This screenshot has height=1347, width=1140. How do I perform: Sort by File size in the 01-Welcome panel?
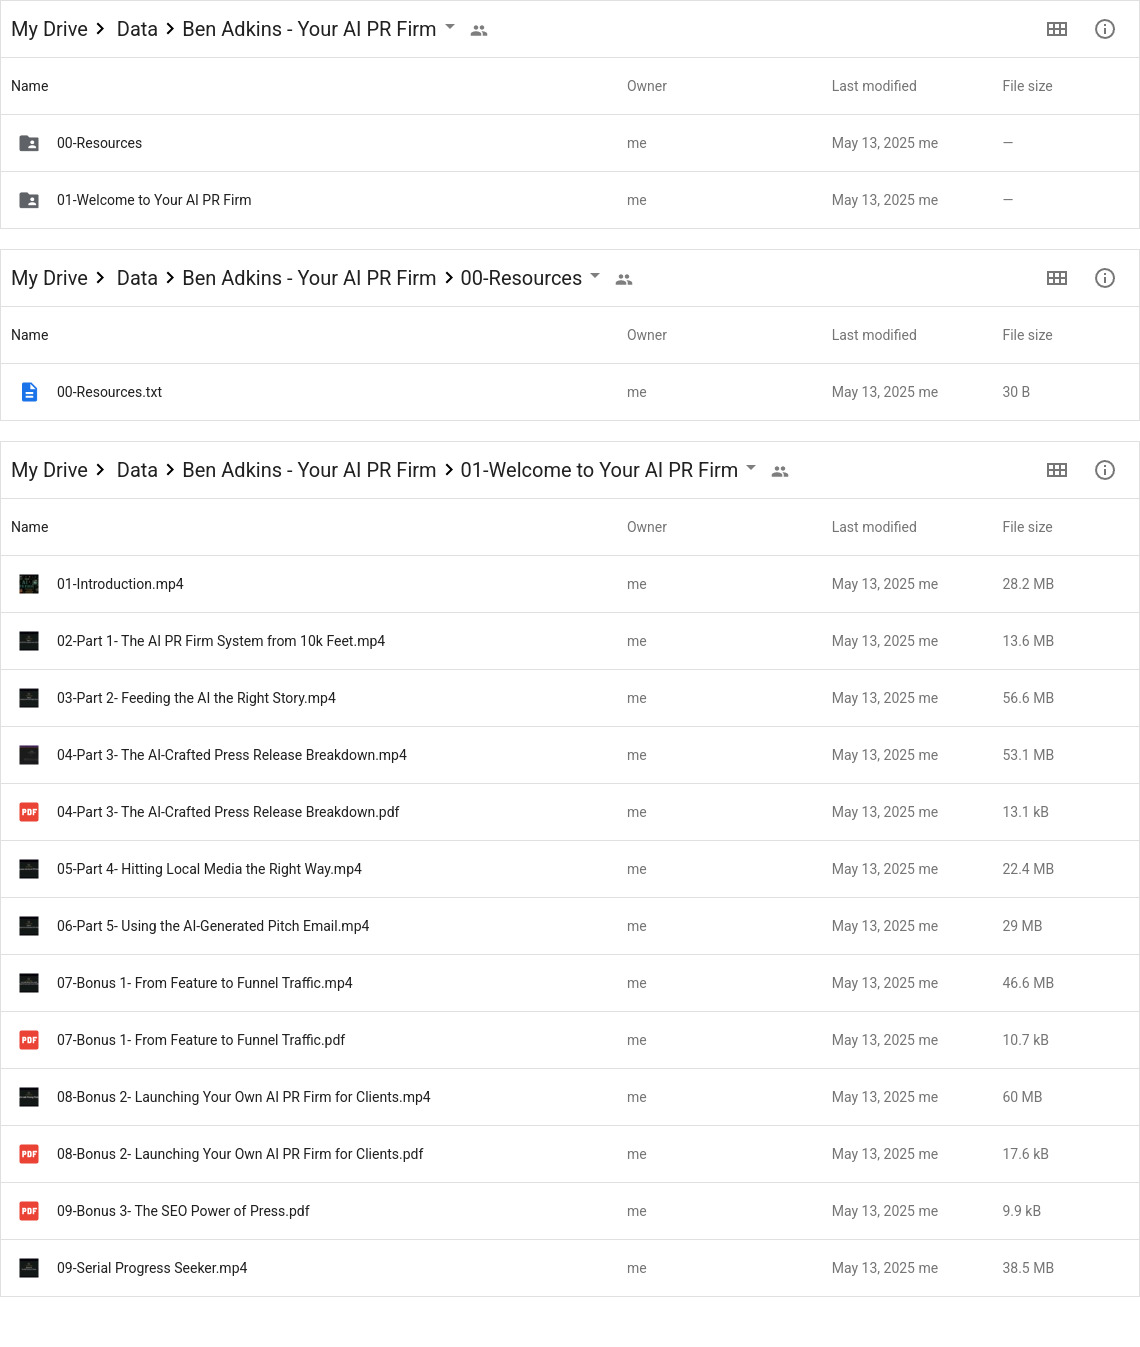pos(1027,527)
